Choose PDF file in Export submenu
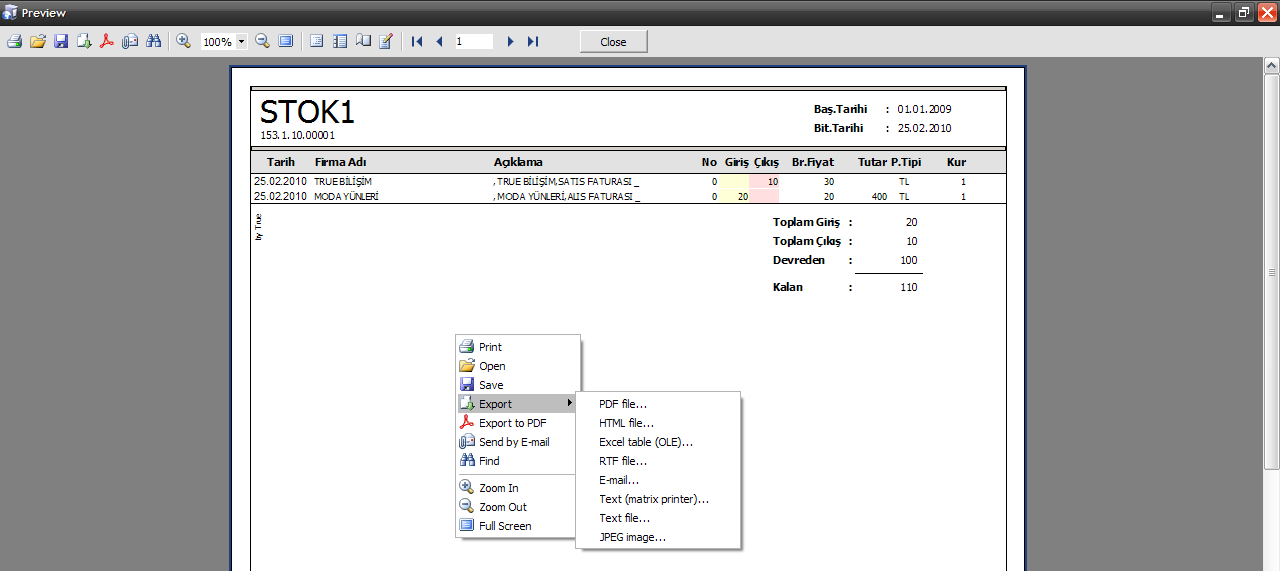1280x571 pixels. click(623, 404)
